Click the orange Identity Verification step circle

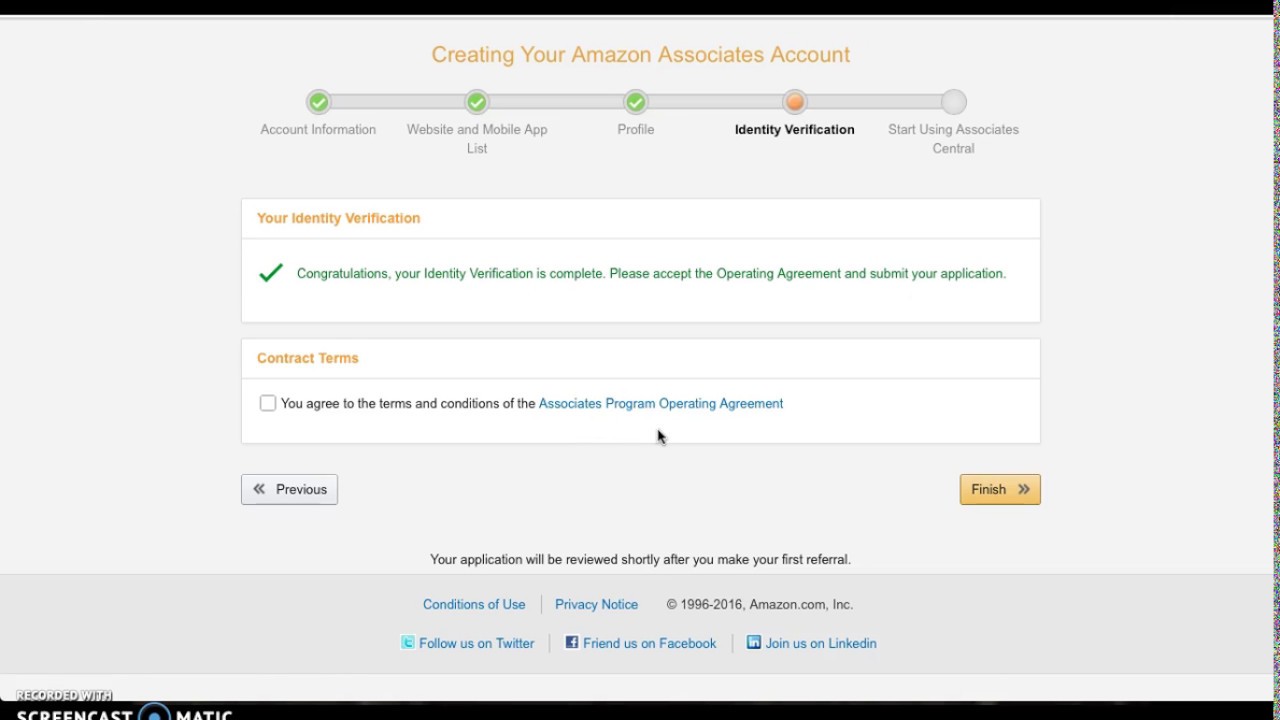pos(795,102)
